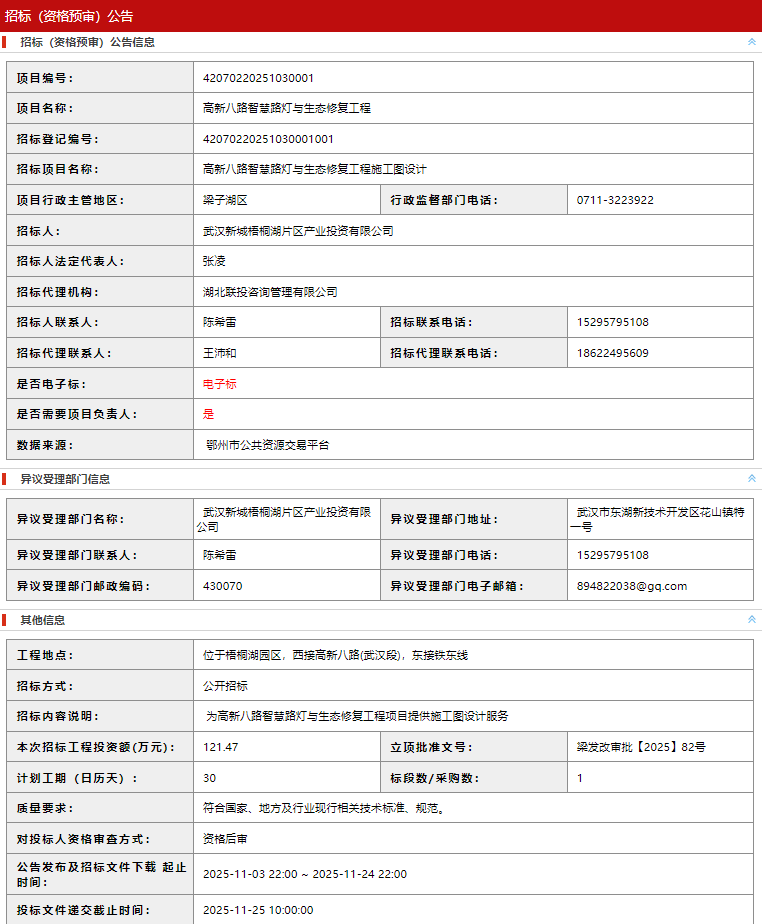Click the red 电子标 value
This screenshot has height=924, width=762.
tap(219, 384)
